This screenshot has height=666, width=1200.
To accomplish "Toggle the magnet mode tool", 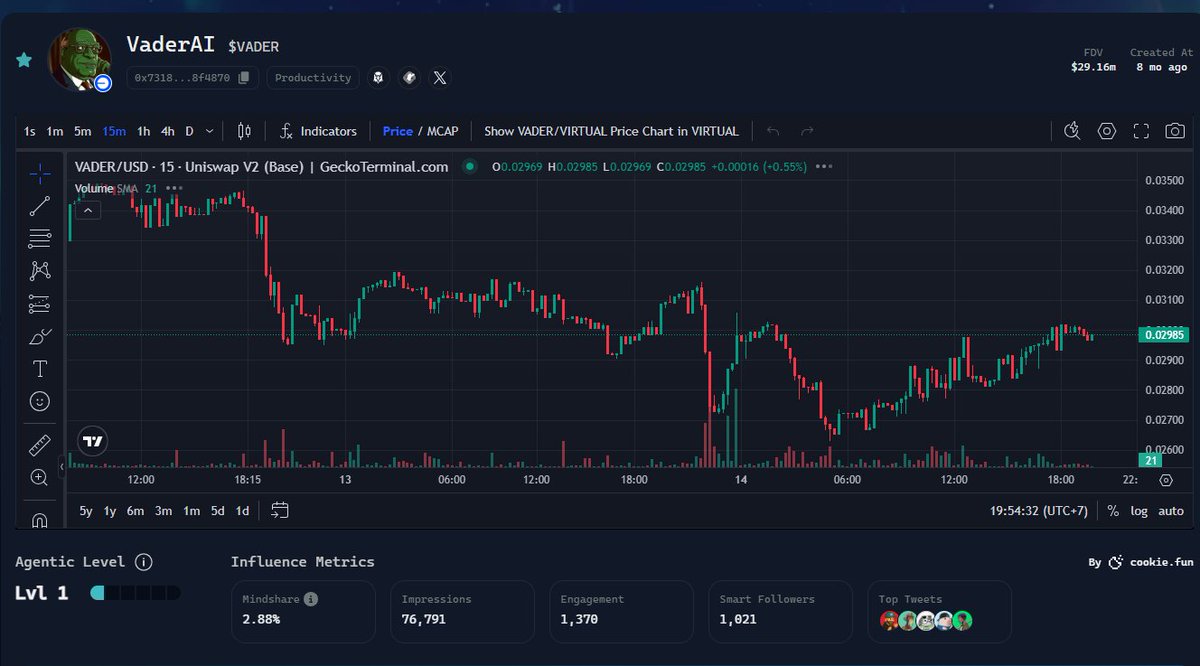I will pos(40,519).
